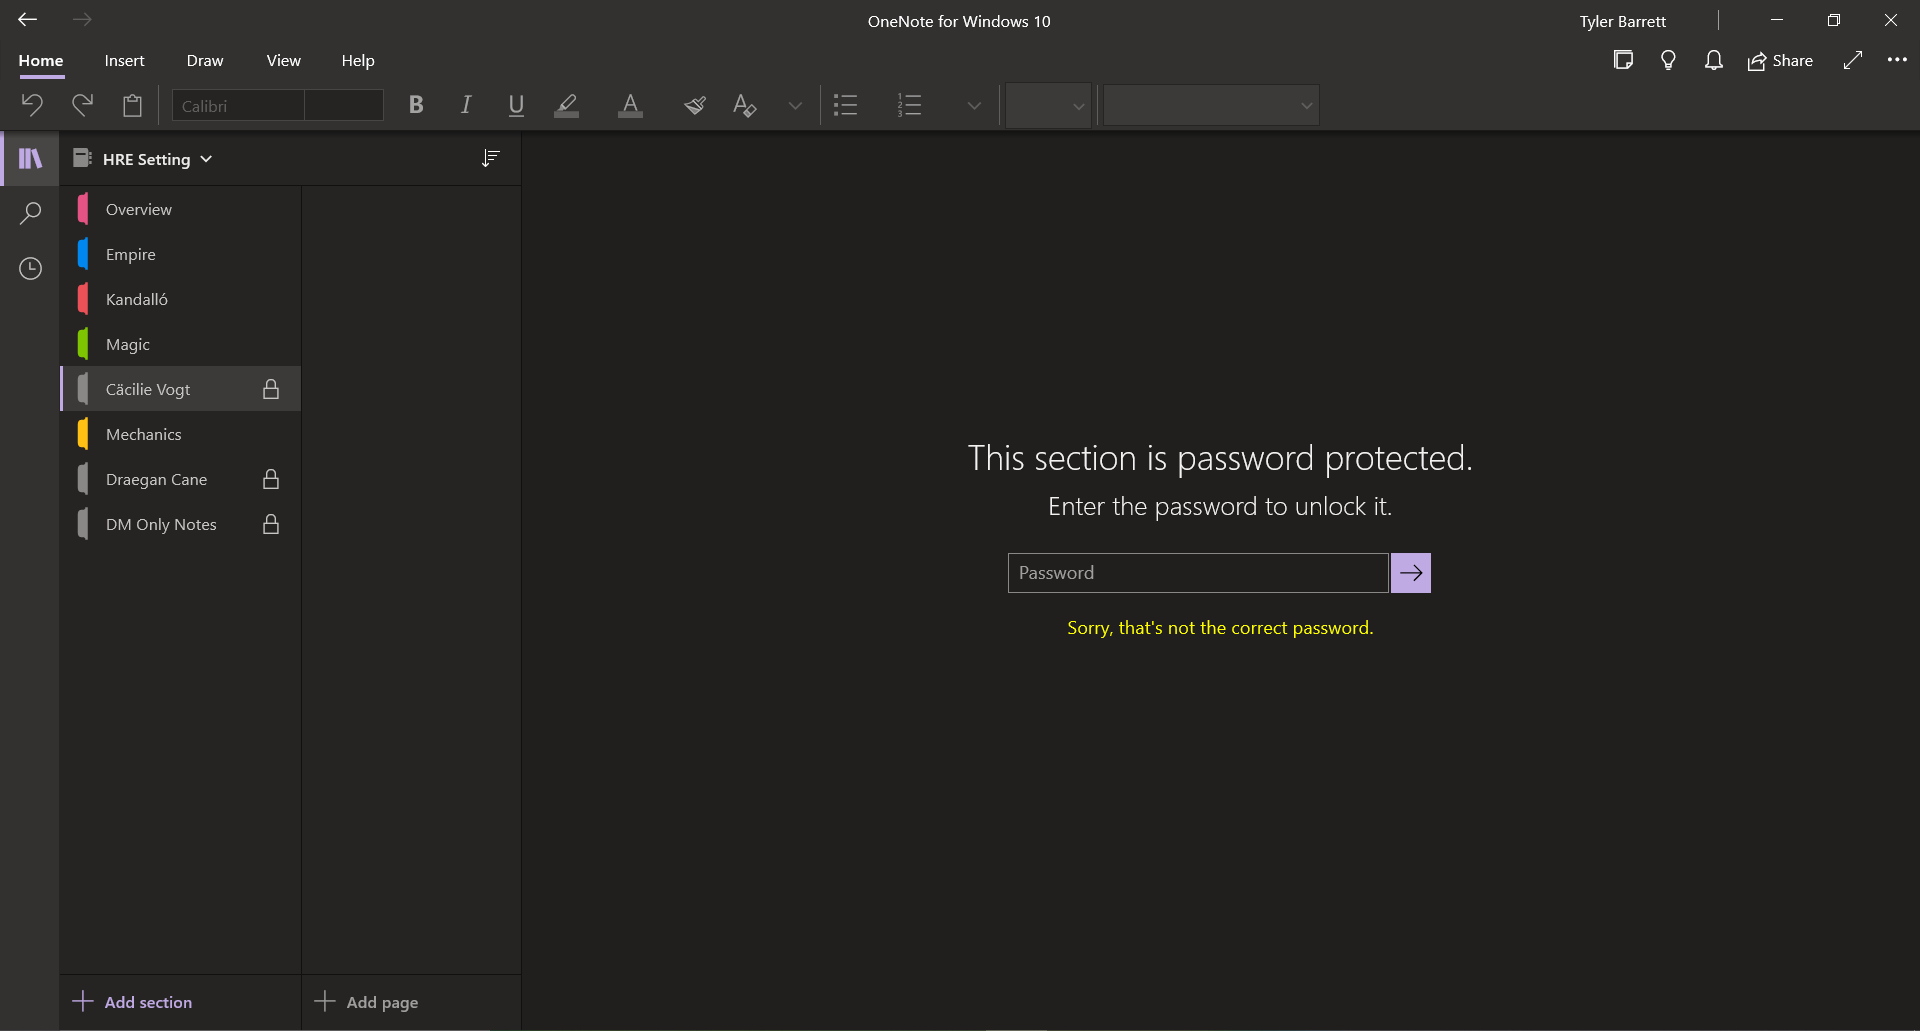Open the Home tab

coord(41,61)
